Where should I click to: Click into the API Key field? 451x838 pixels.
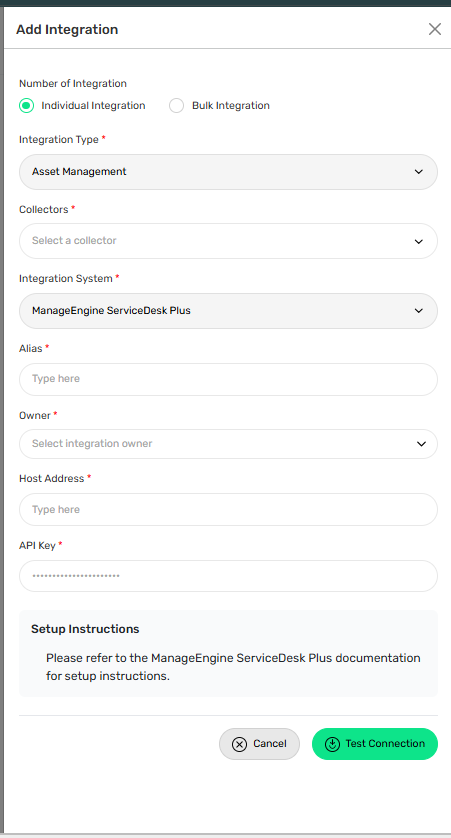click(228, 576)
